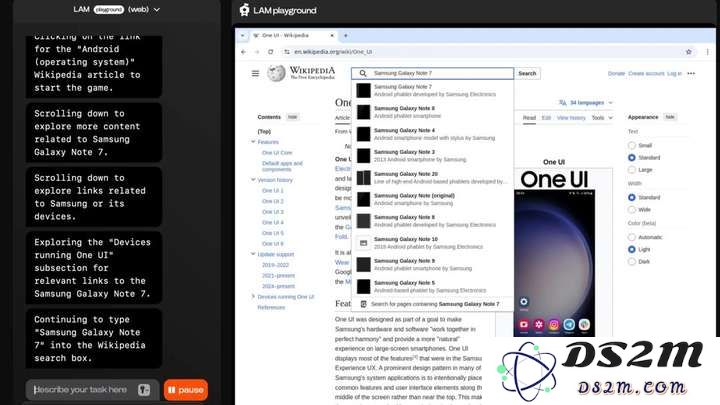This screenshot has height=405, width=720.
Task: Click the magnifier icon in search box
Action: (x=363, y=73)
